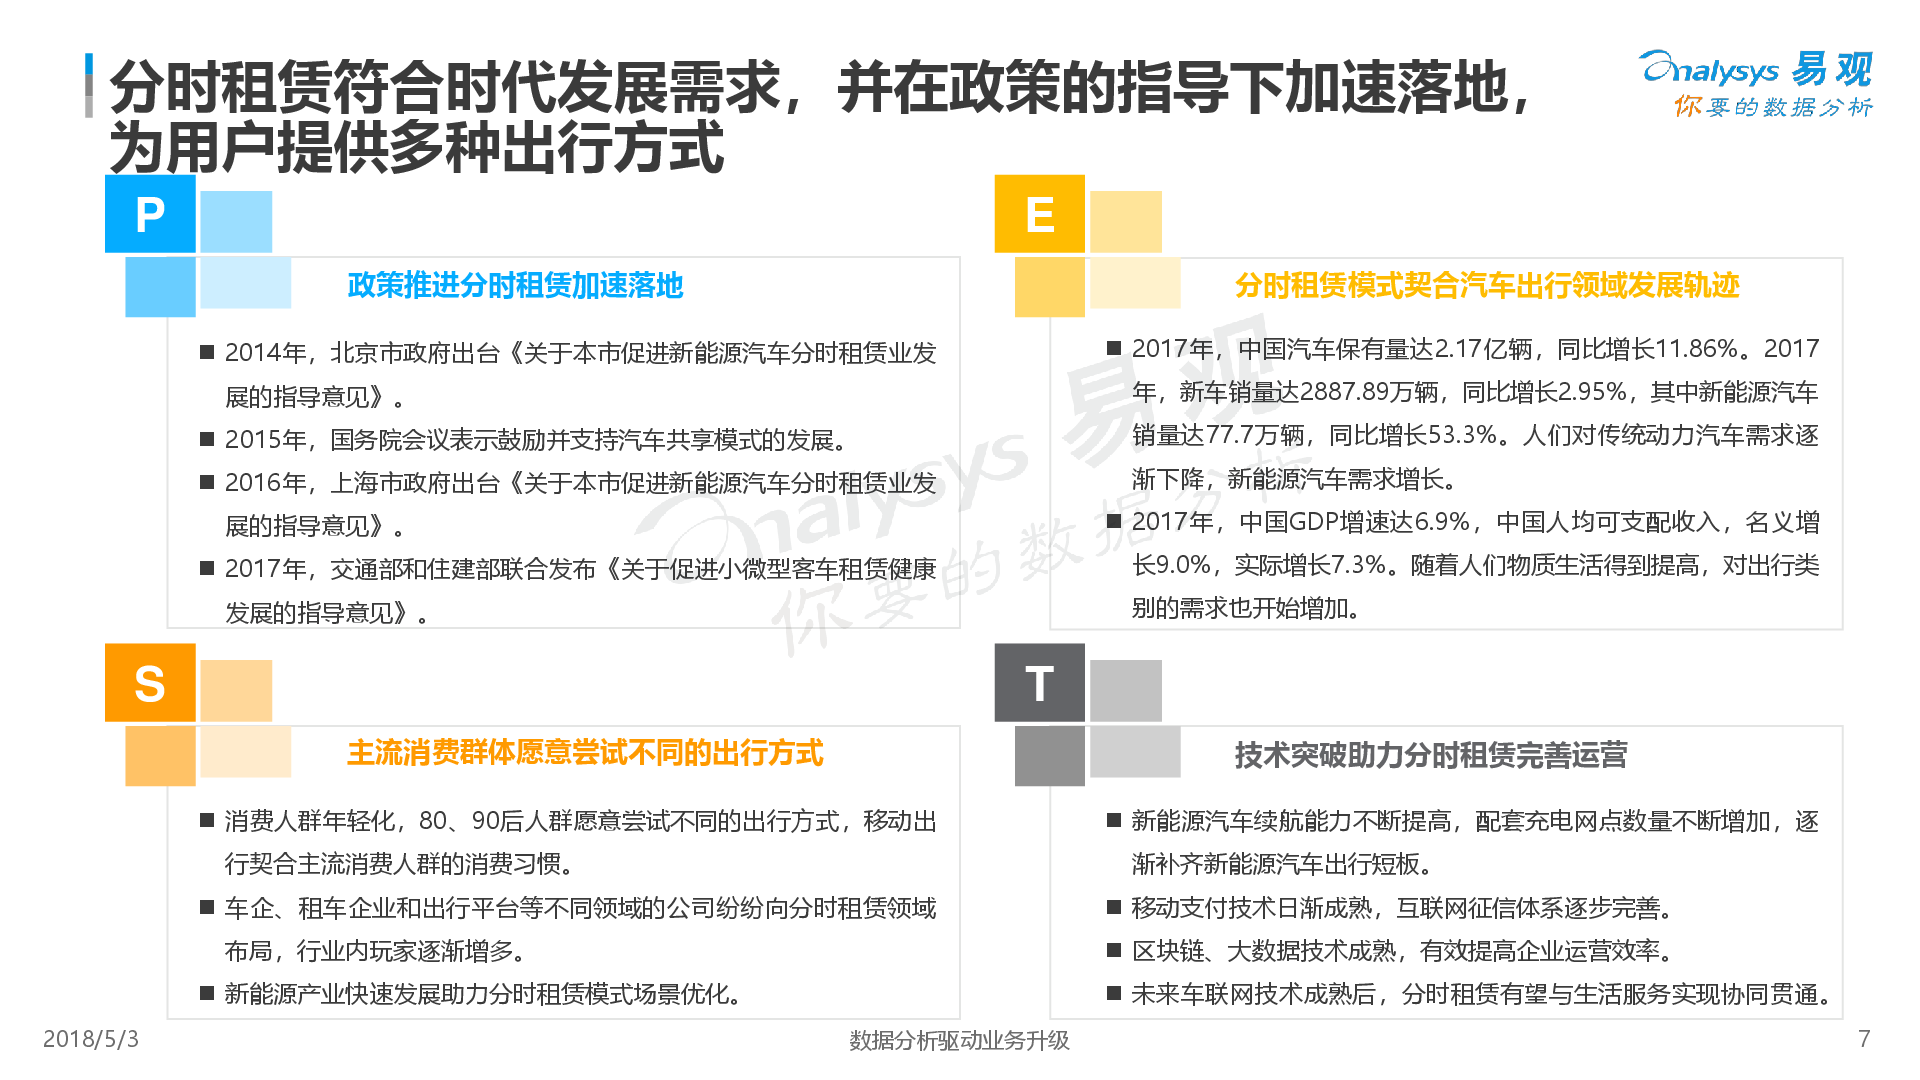Select heading 政策推进分时租赁加速落地
This screenshot has width=1920, height=1080.
515,286
